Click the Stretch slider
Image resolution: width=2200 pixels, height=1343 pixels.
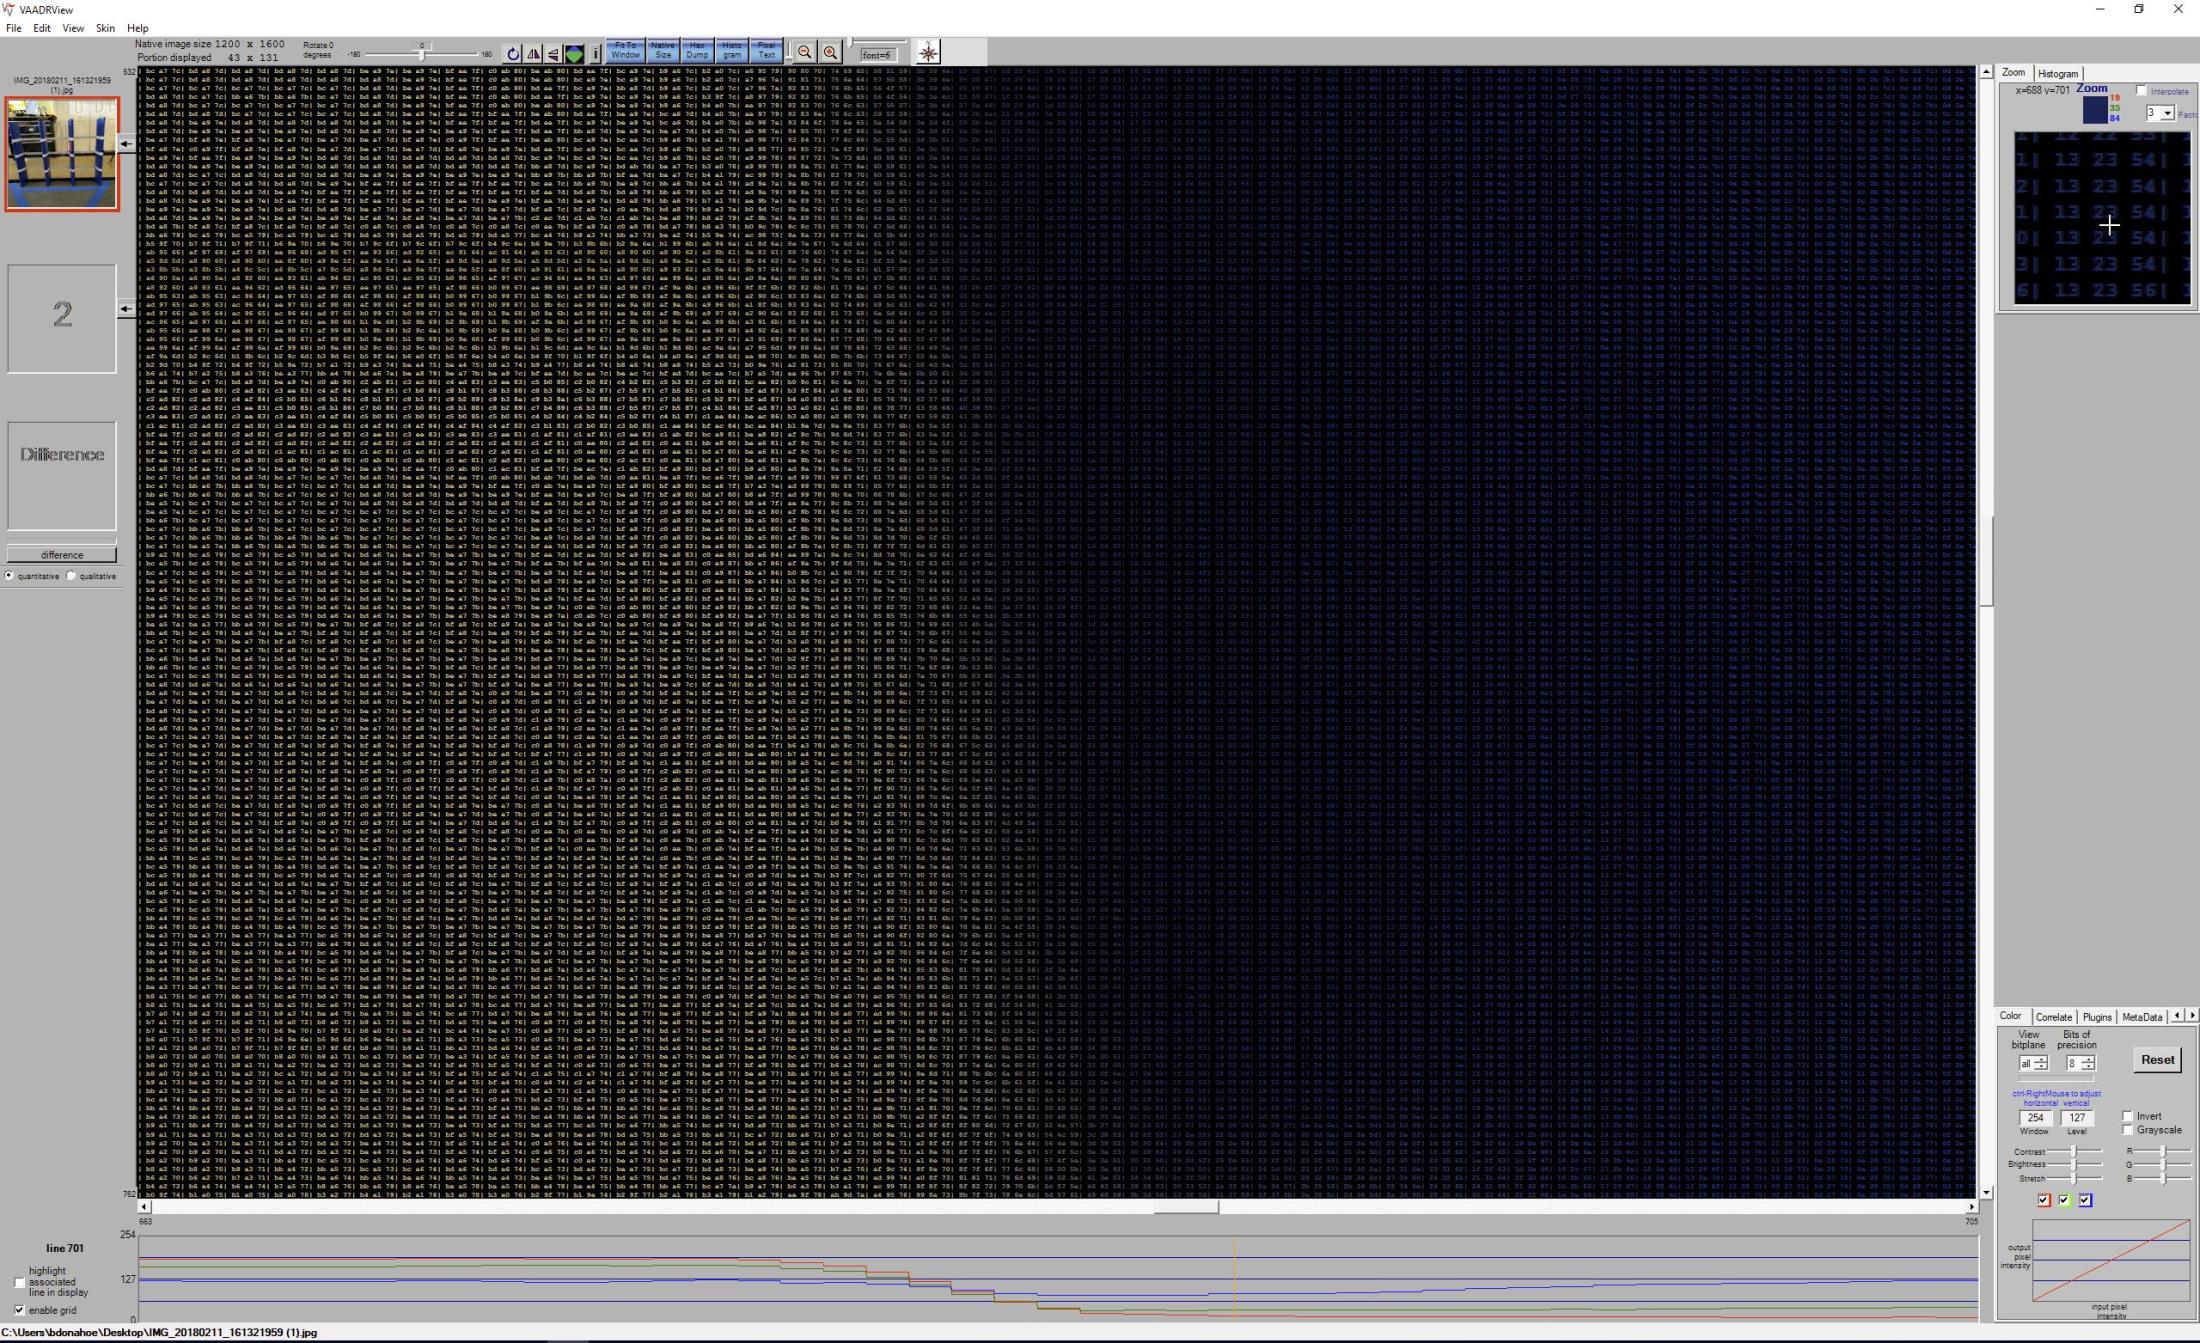pyautogui.click(x=2072, y=1179)
